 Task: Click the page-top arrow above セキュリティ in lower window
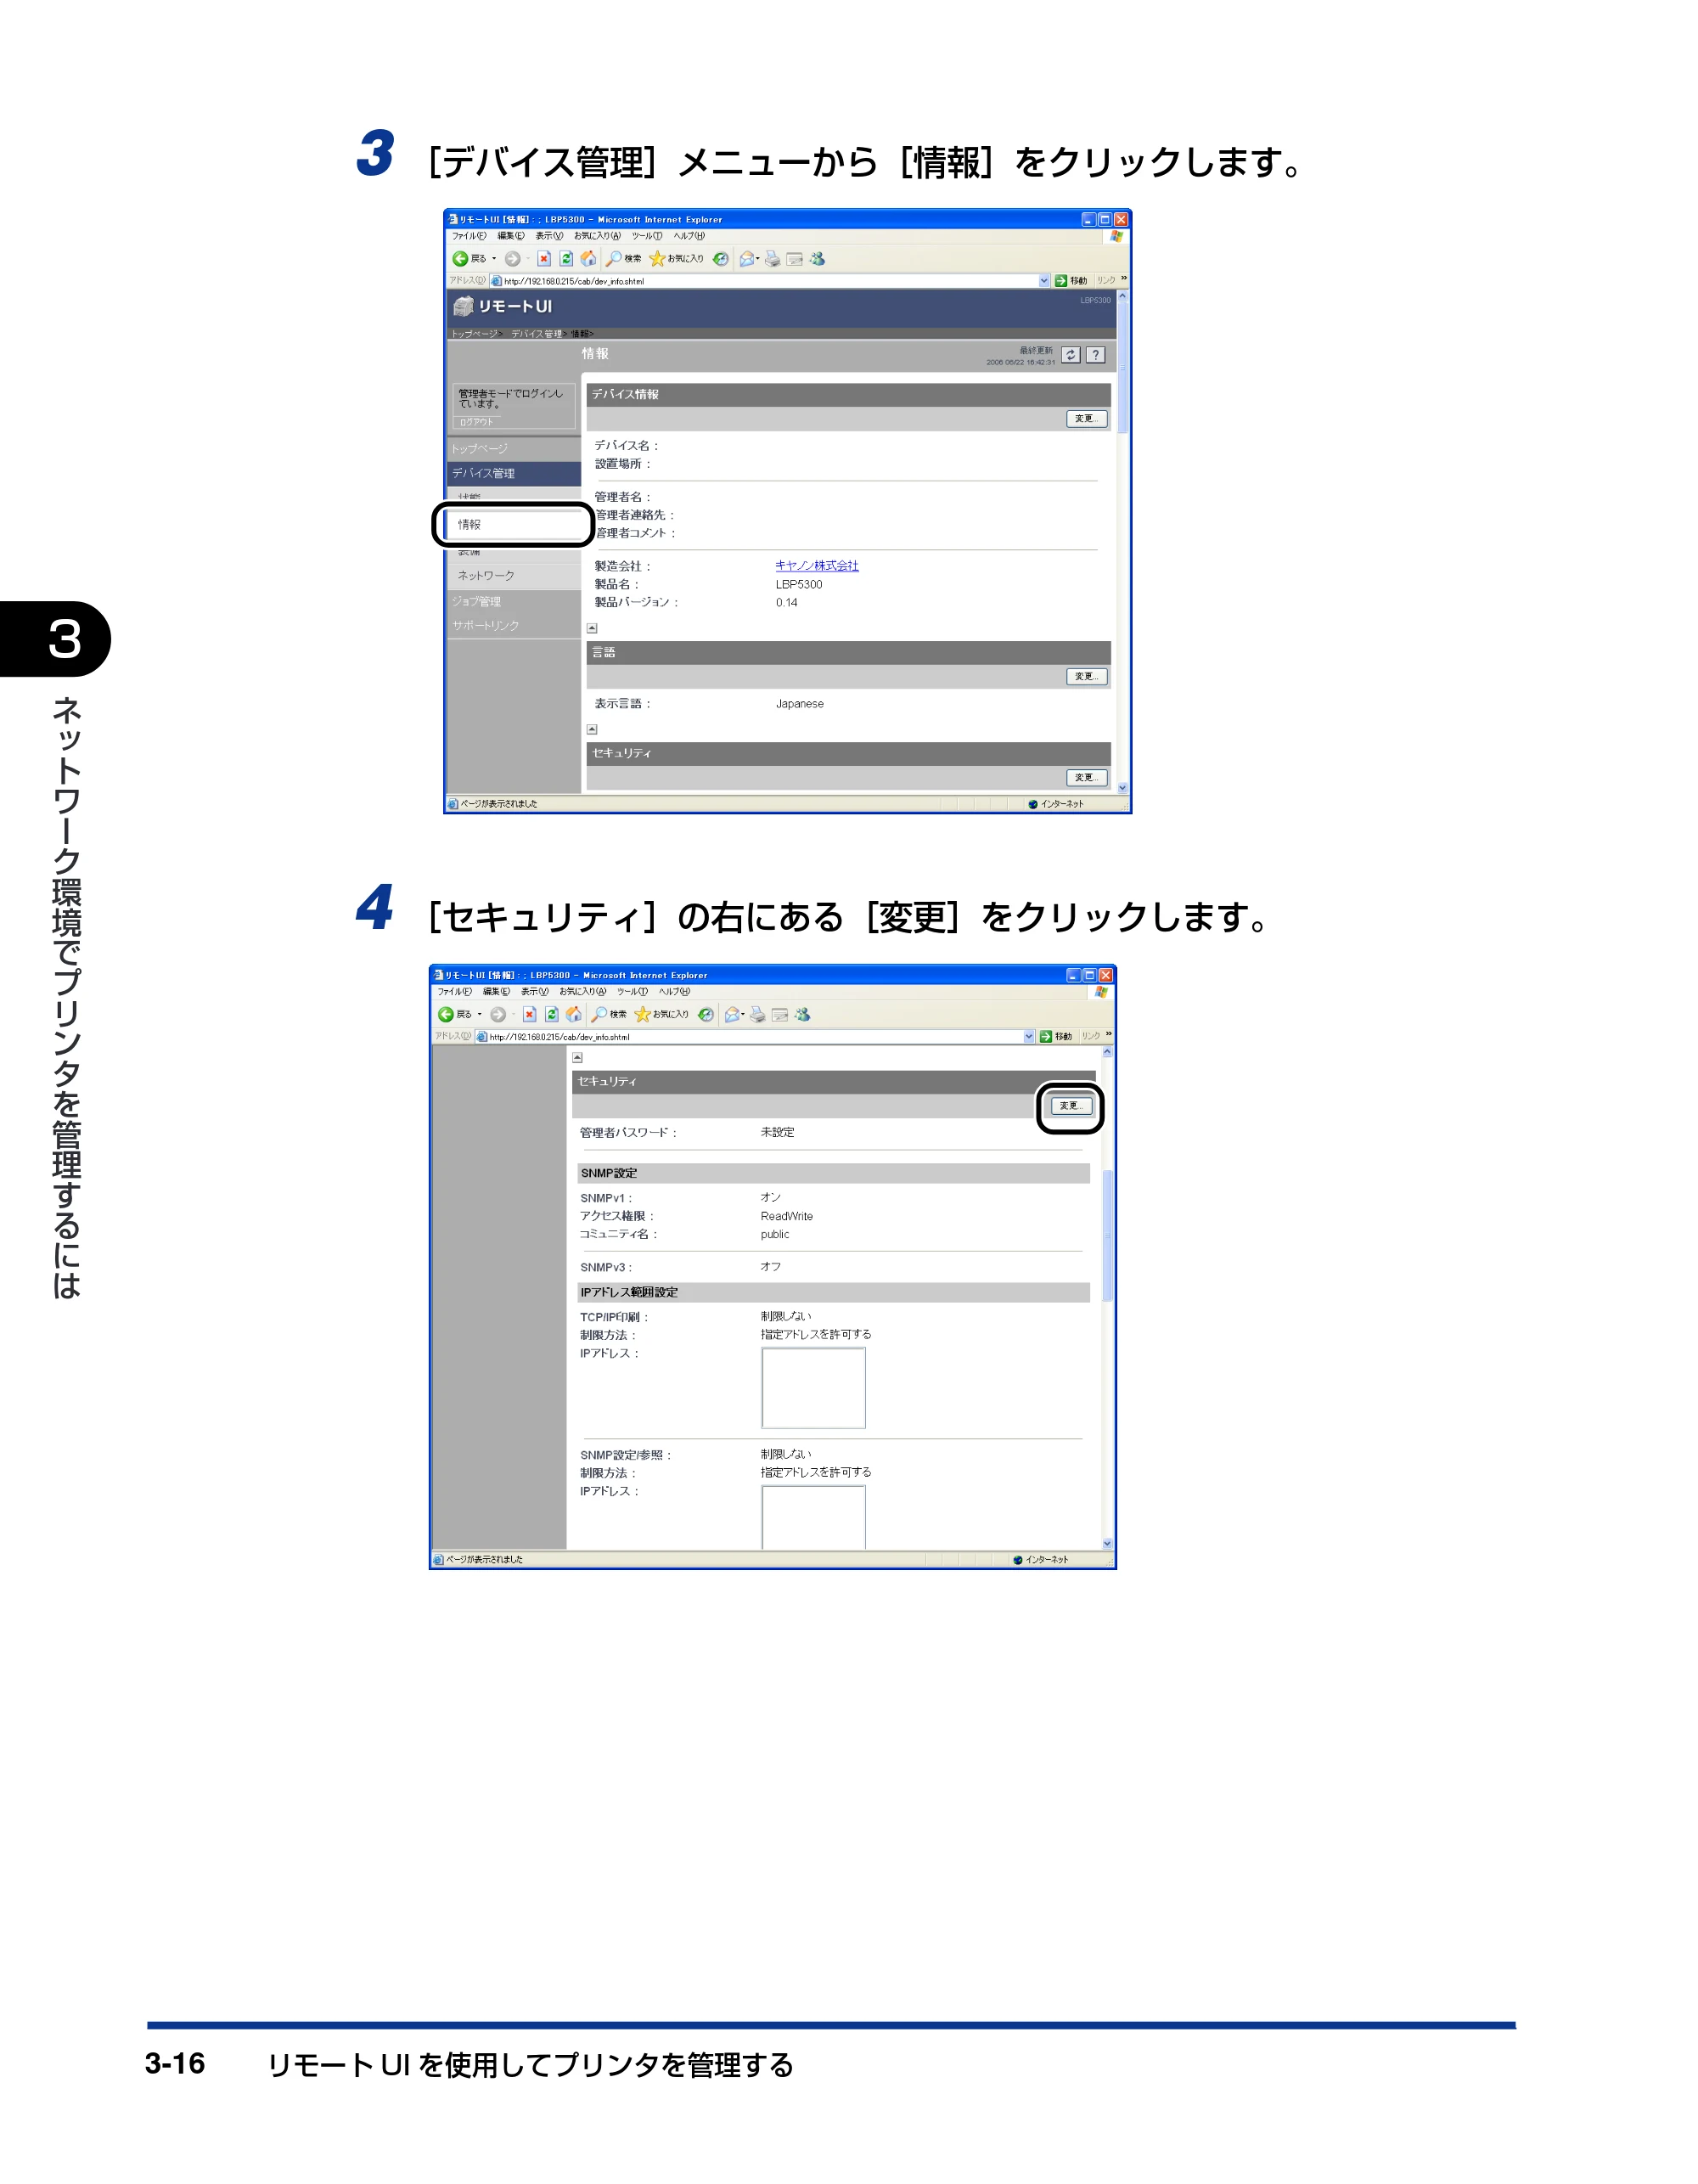pos(577,1058)
